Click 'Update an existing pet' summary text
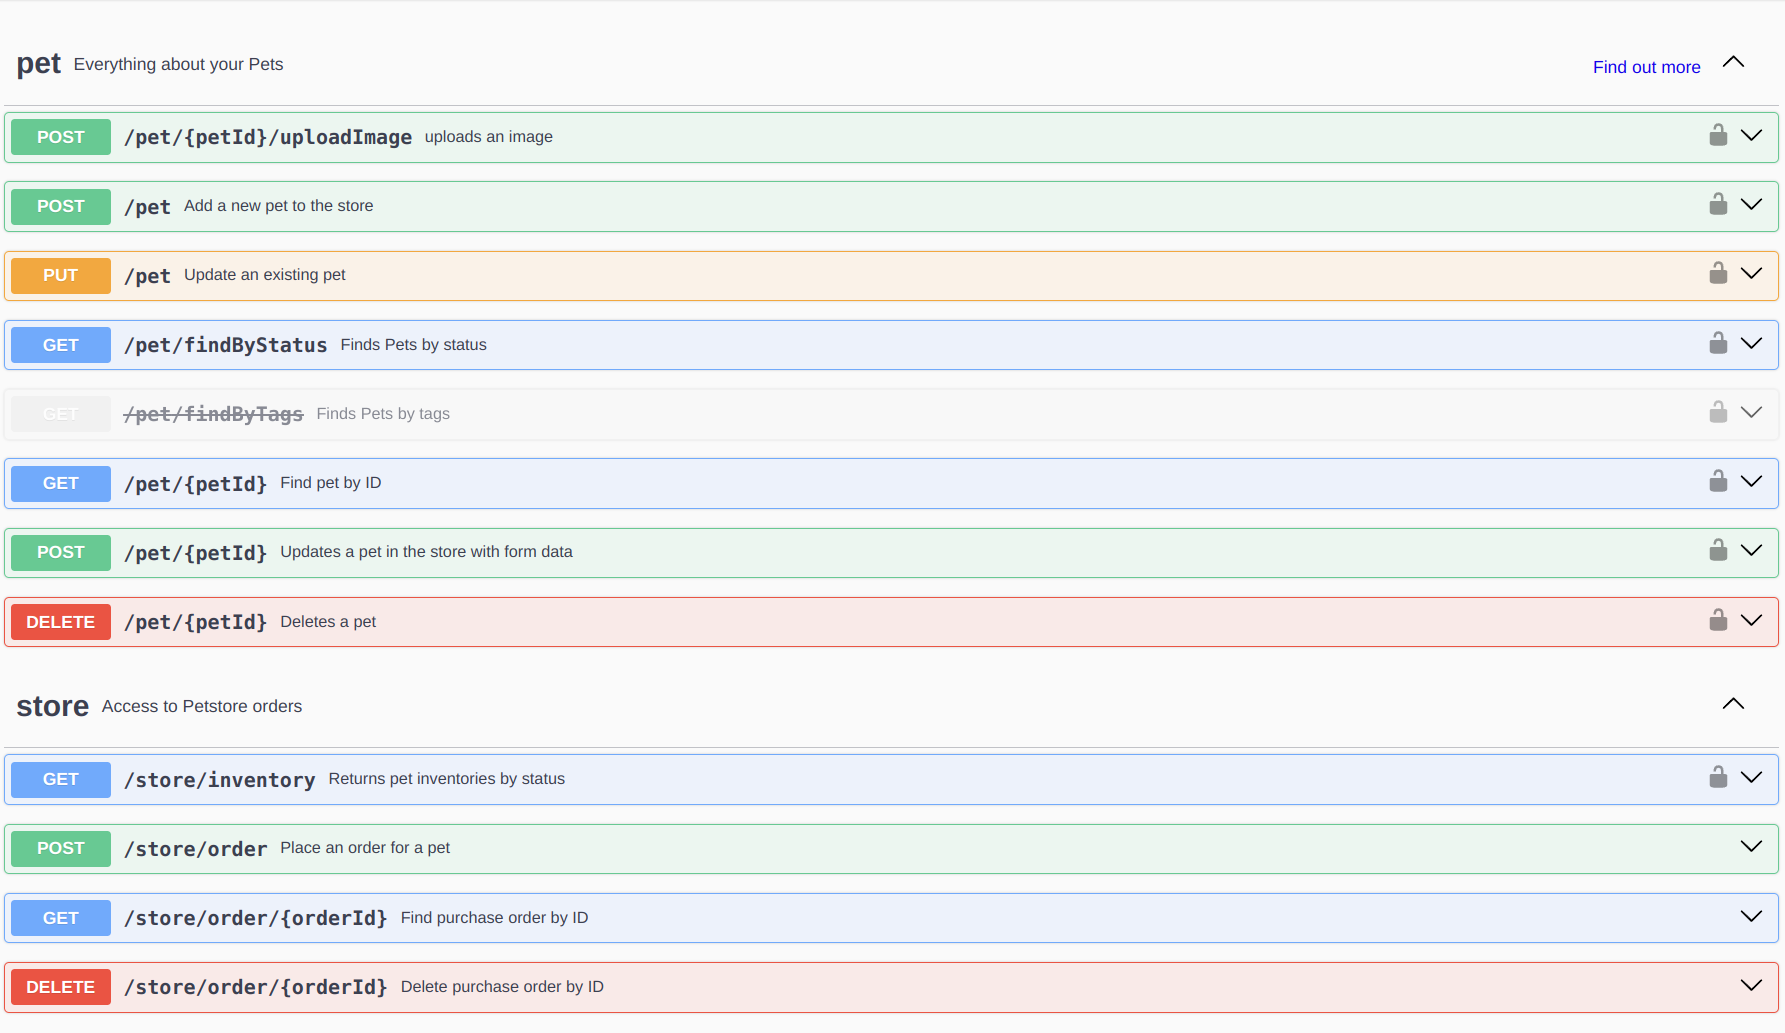 coord(265,275)
